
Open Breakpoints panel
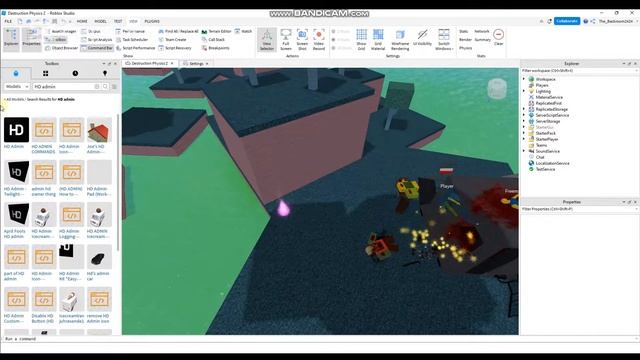tap(216, 48)
